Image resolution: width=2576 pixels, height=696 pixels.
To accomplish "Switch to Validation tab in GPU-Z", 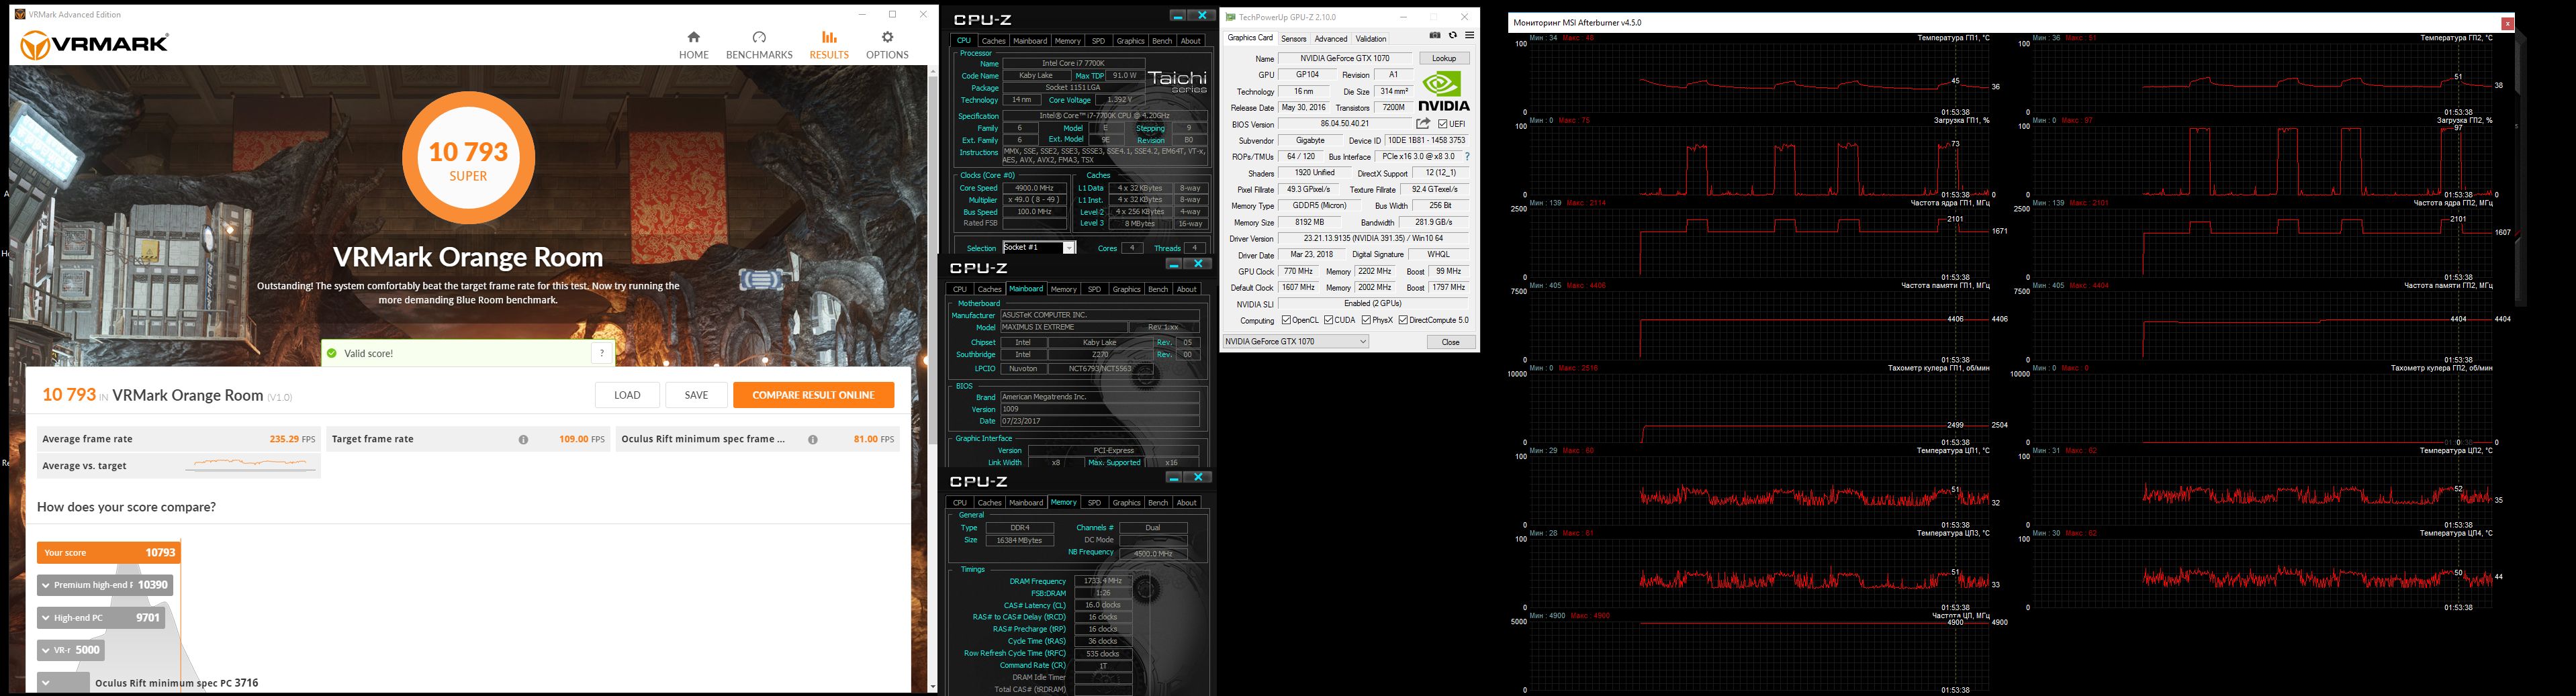I will [1370, 39].
